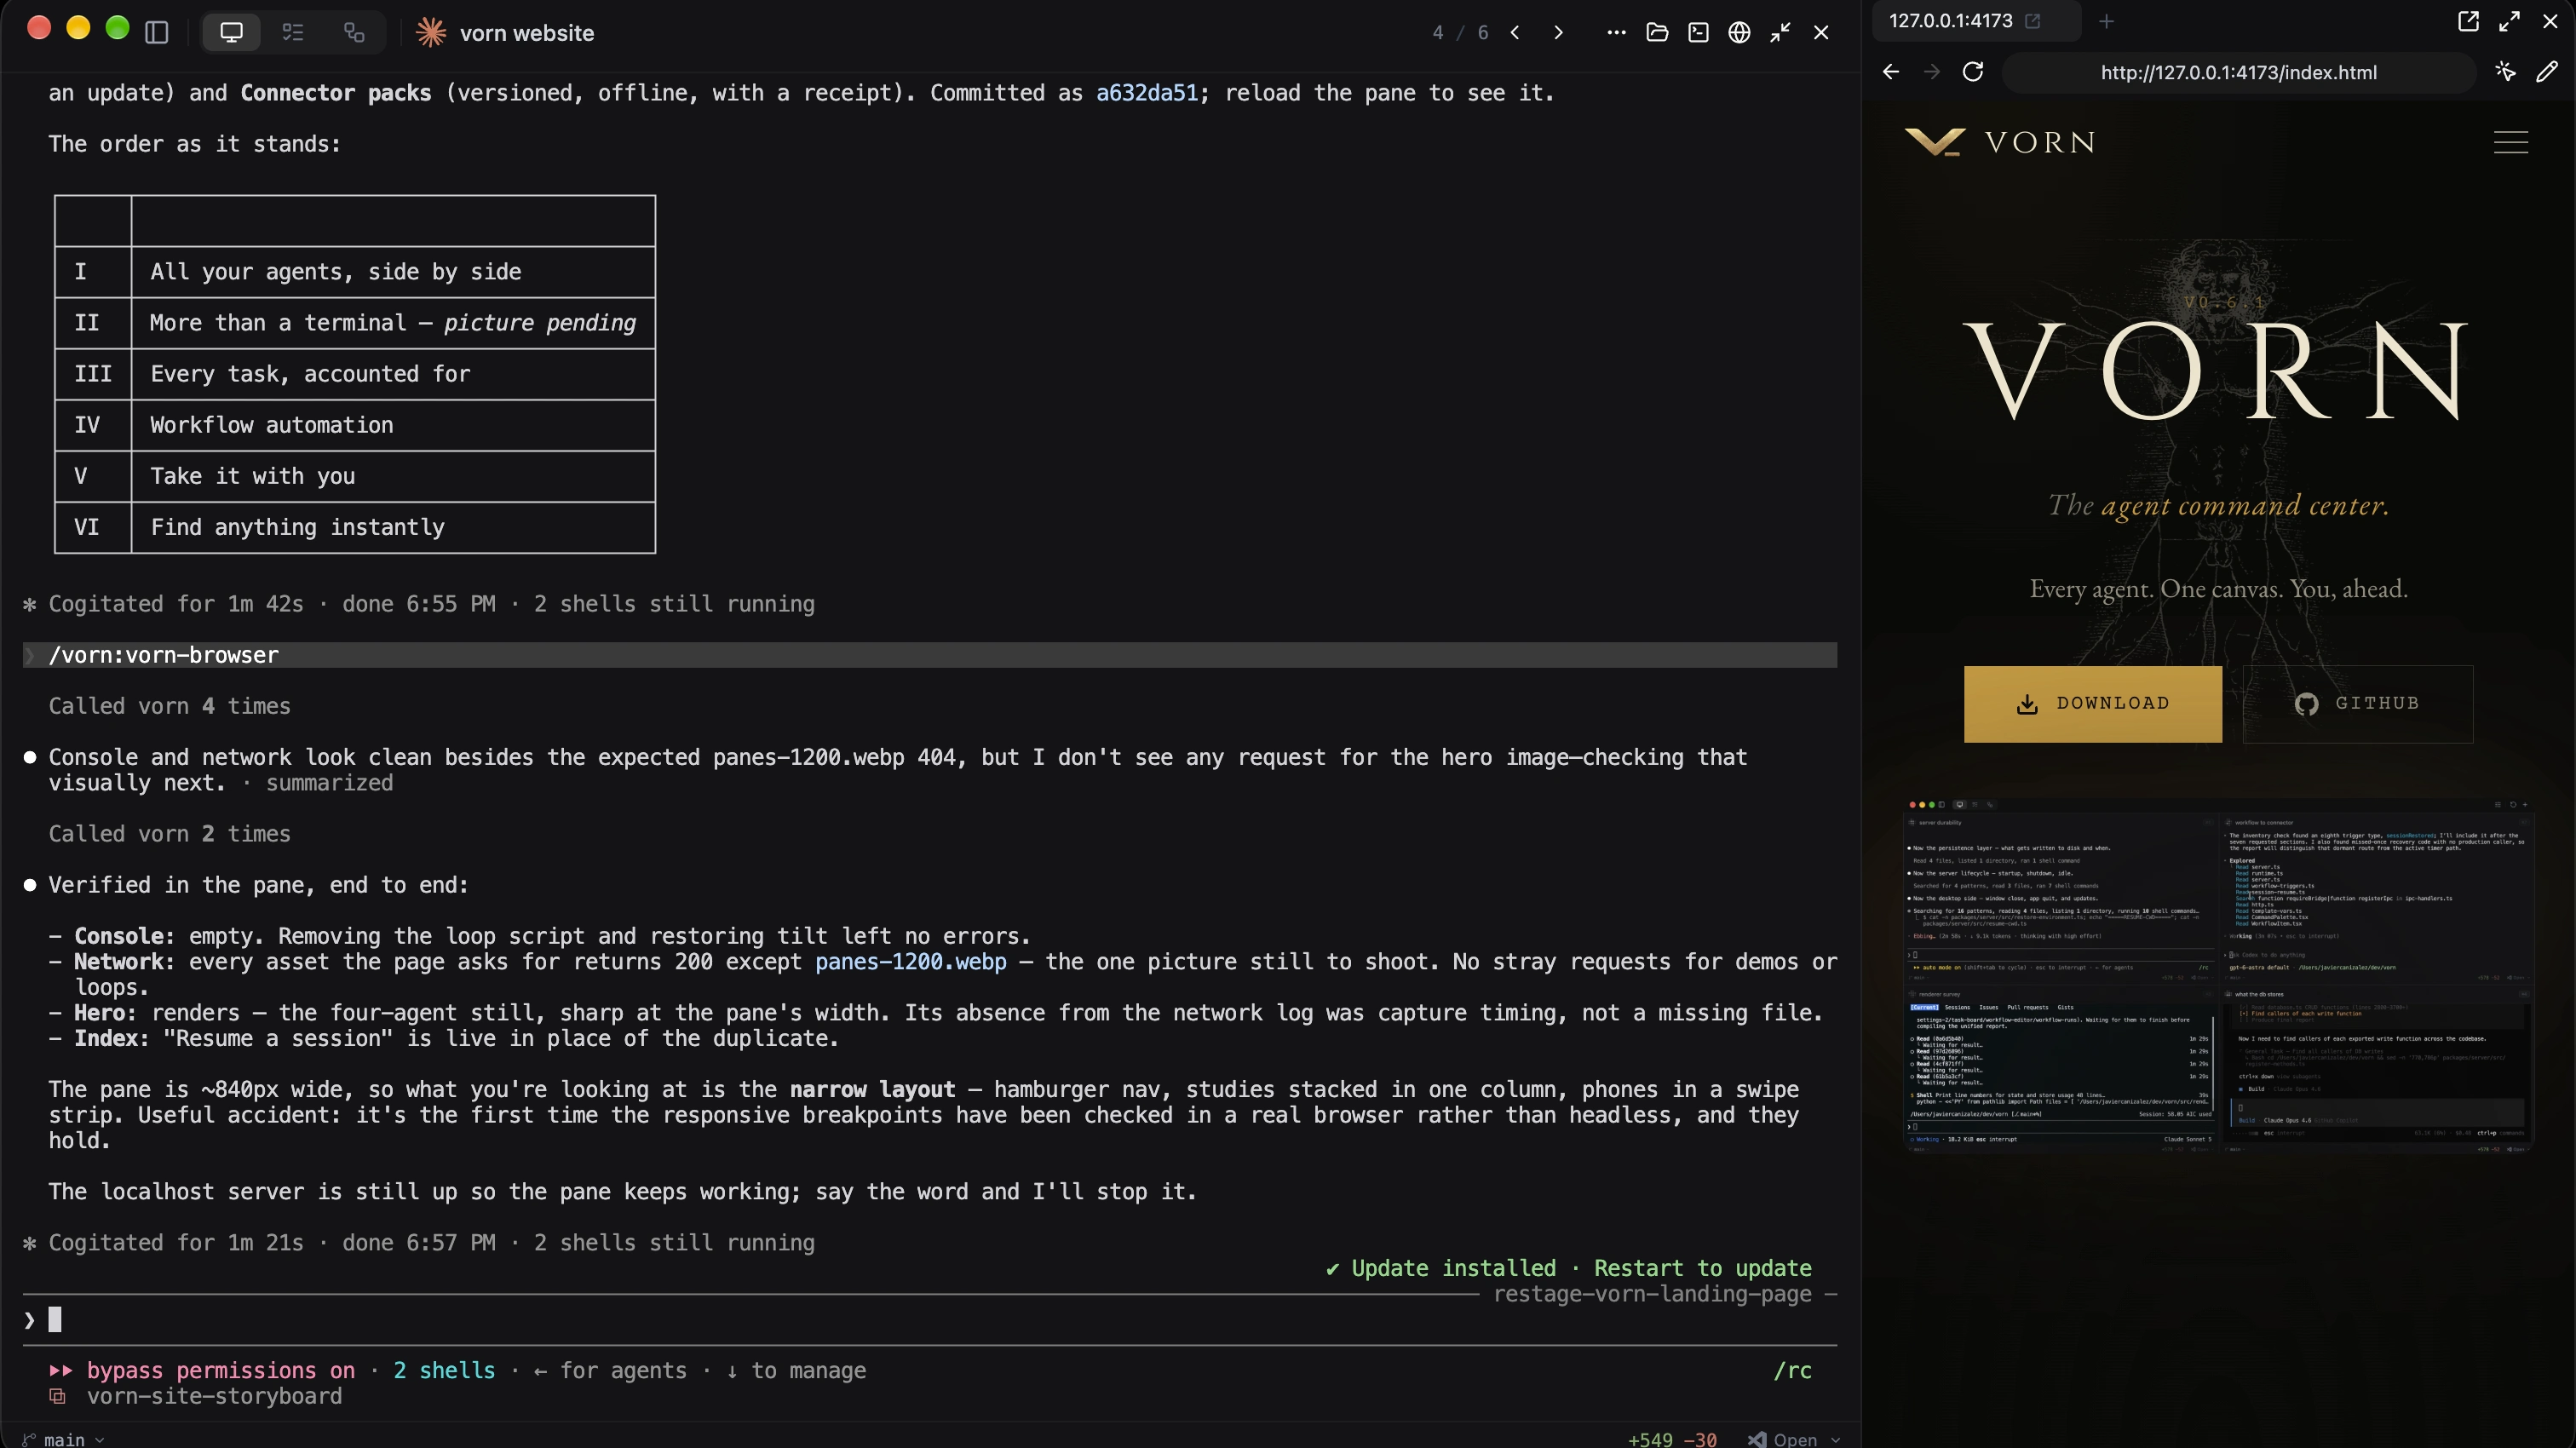Click the GITHUB button
This screenshot has width=2576, height=1448.
[x=2357, y=704]
